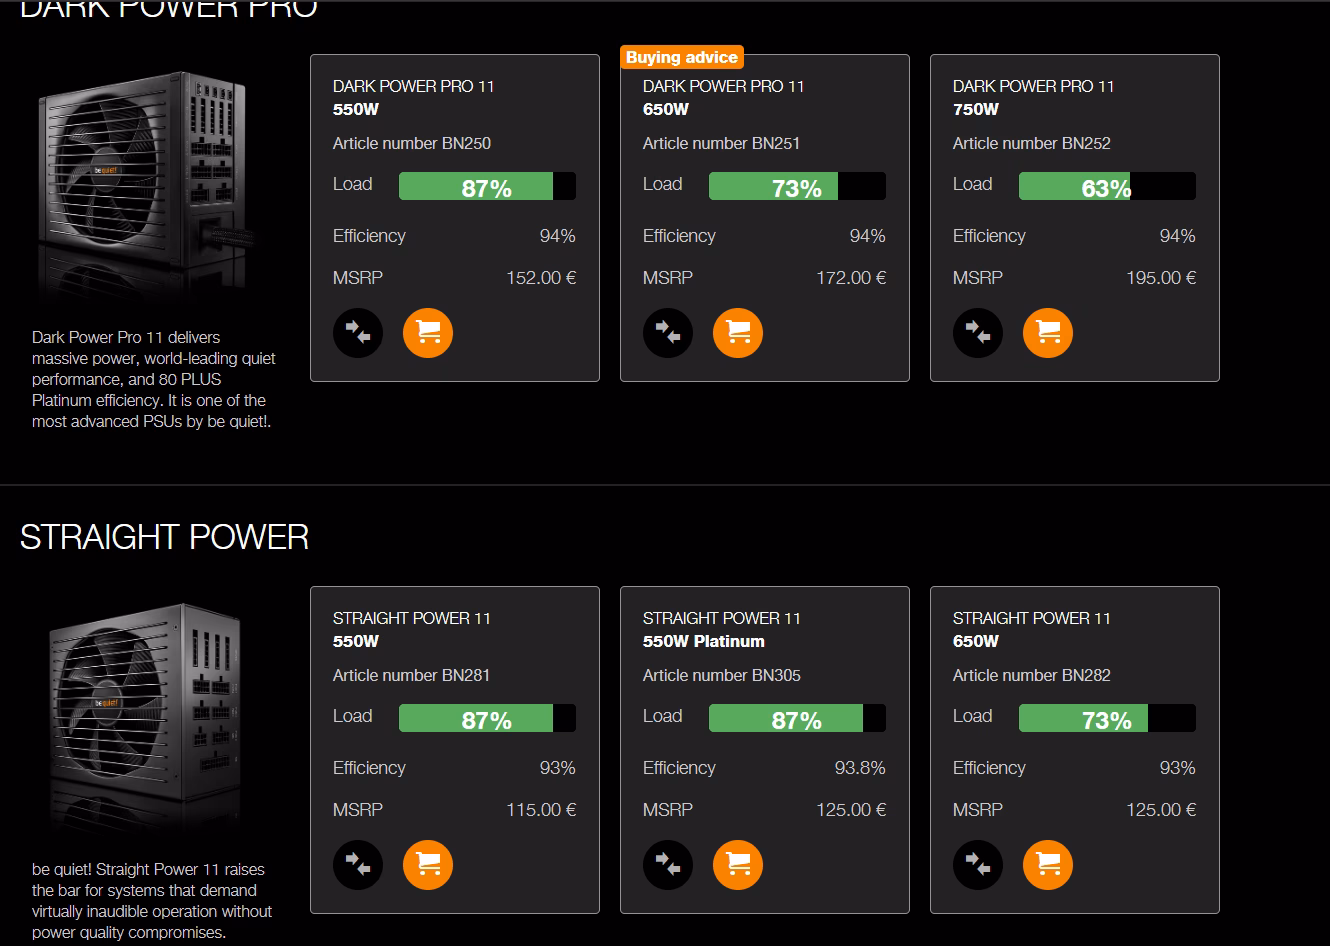
Task: Click the Straight Power section heading
Action: [164, 537]
